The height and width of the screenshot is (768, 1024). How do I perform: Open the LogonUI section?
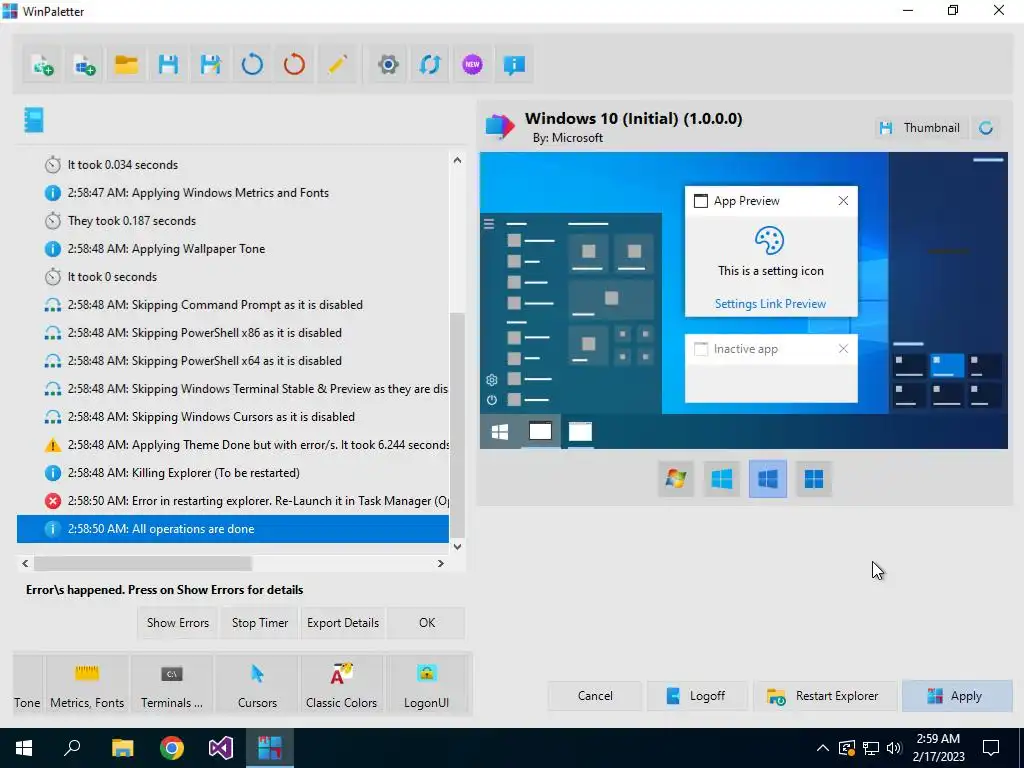point(426,686)
